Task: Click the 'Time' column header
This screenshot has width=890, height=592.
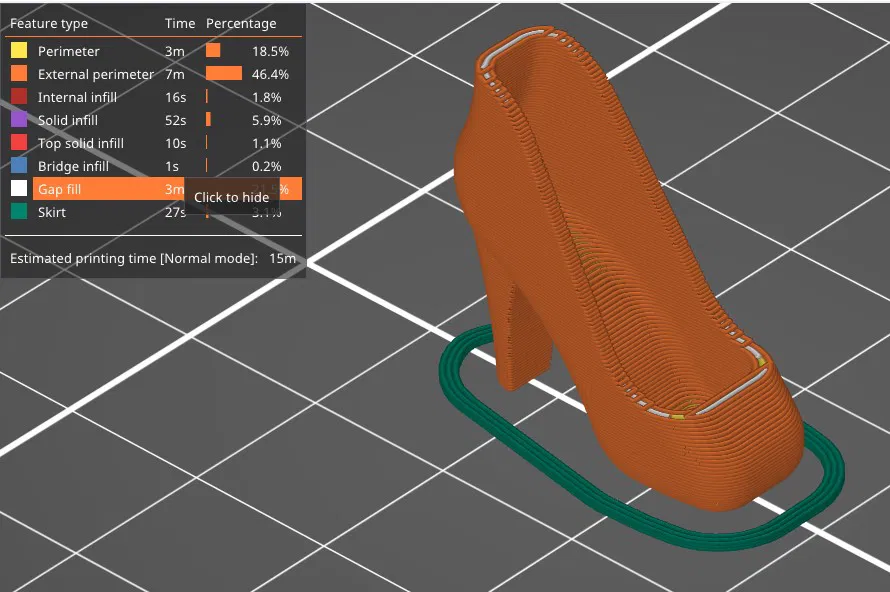Action: [x=180, y=23]
